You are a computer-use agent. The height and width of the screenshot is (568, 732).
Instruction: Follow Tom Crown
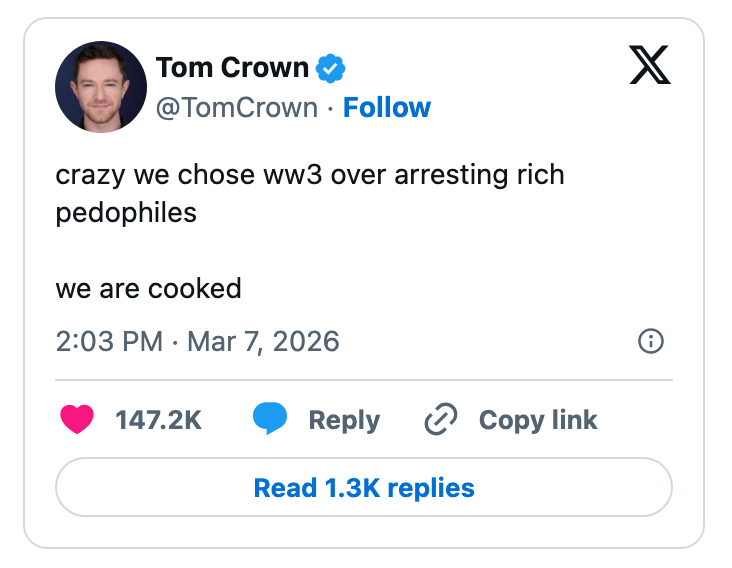click(x=387, y=108)
